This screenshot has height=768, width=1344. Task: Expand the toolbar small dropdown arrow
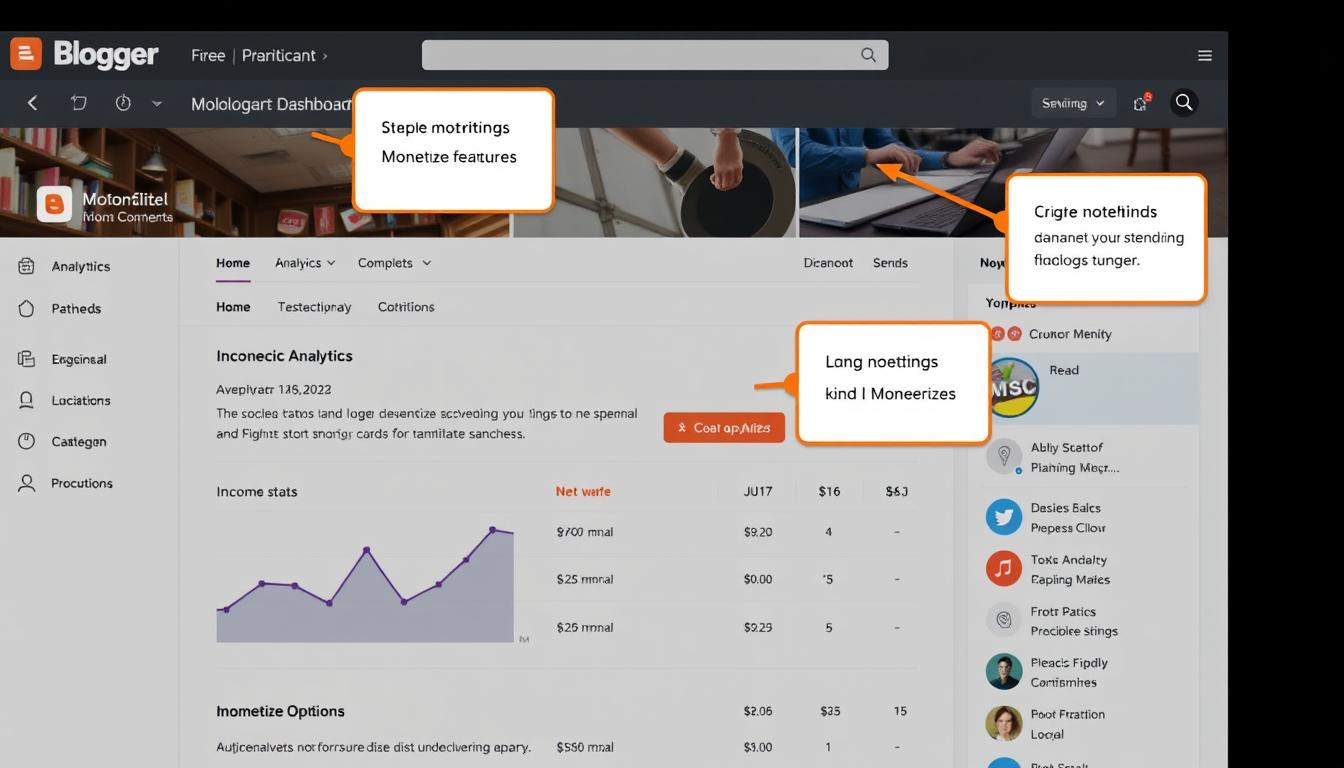coord(157,103)
